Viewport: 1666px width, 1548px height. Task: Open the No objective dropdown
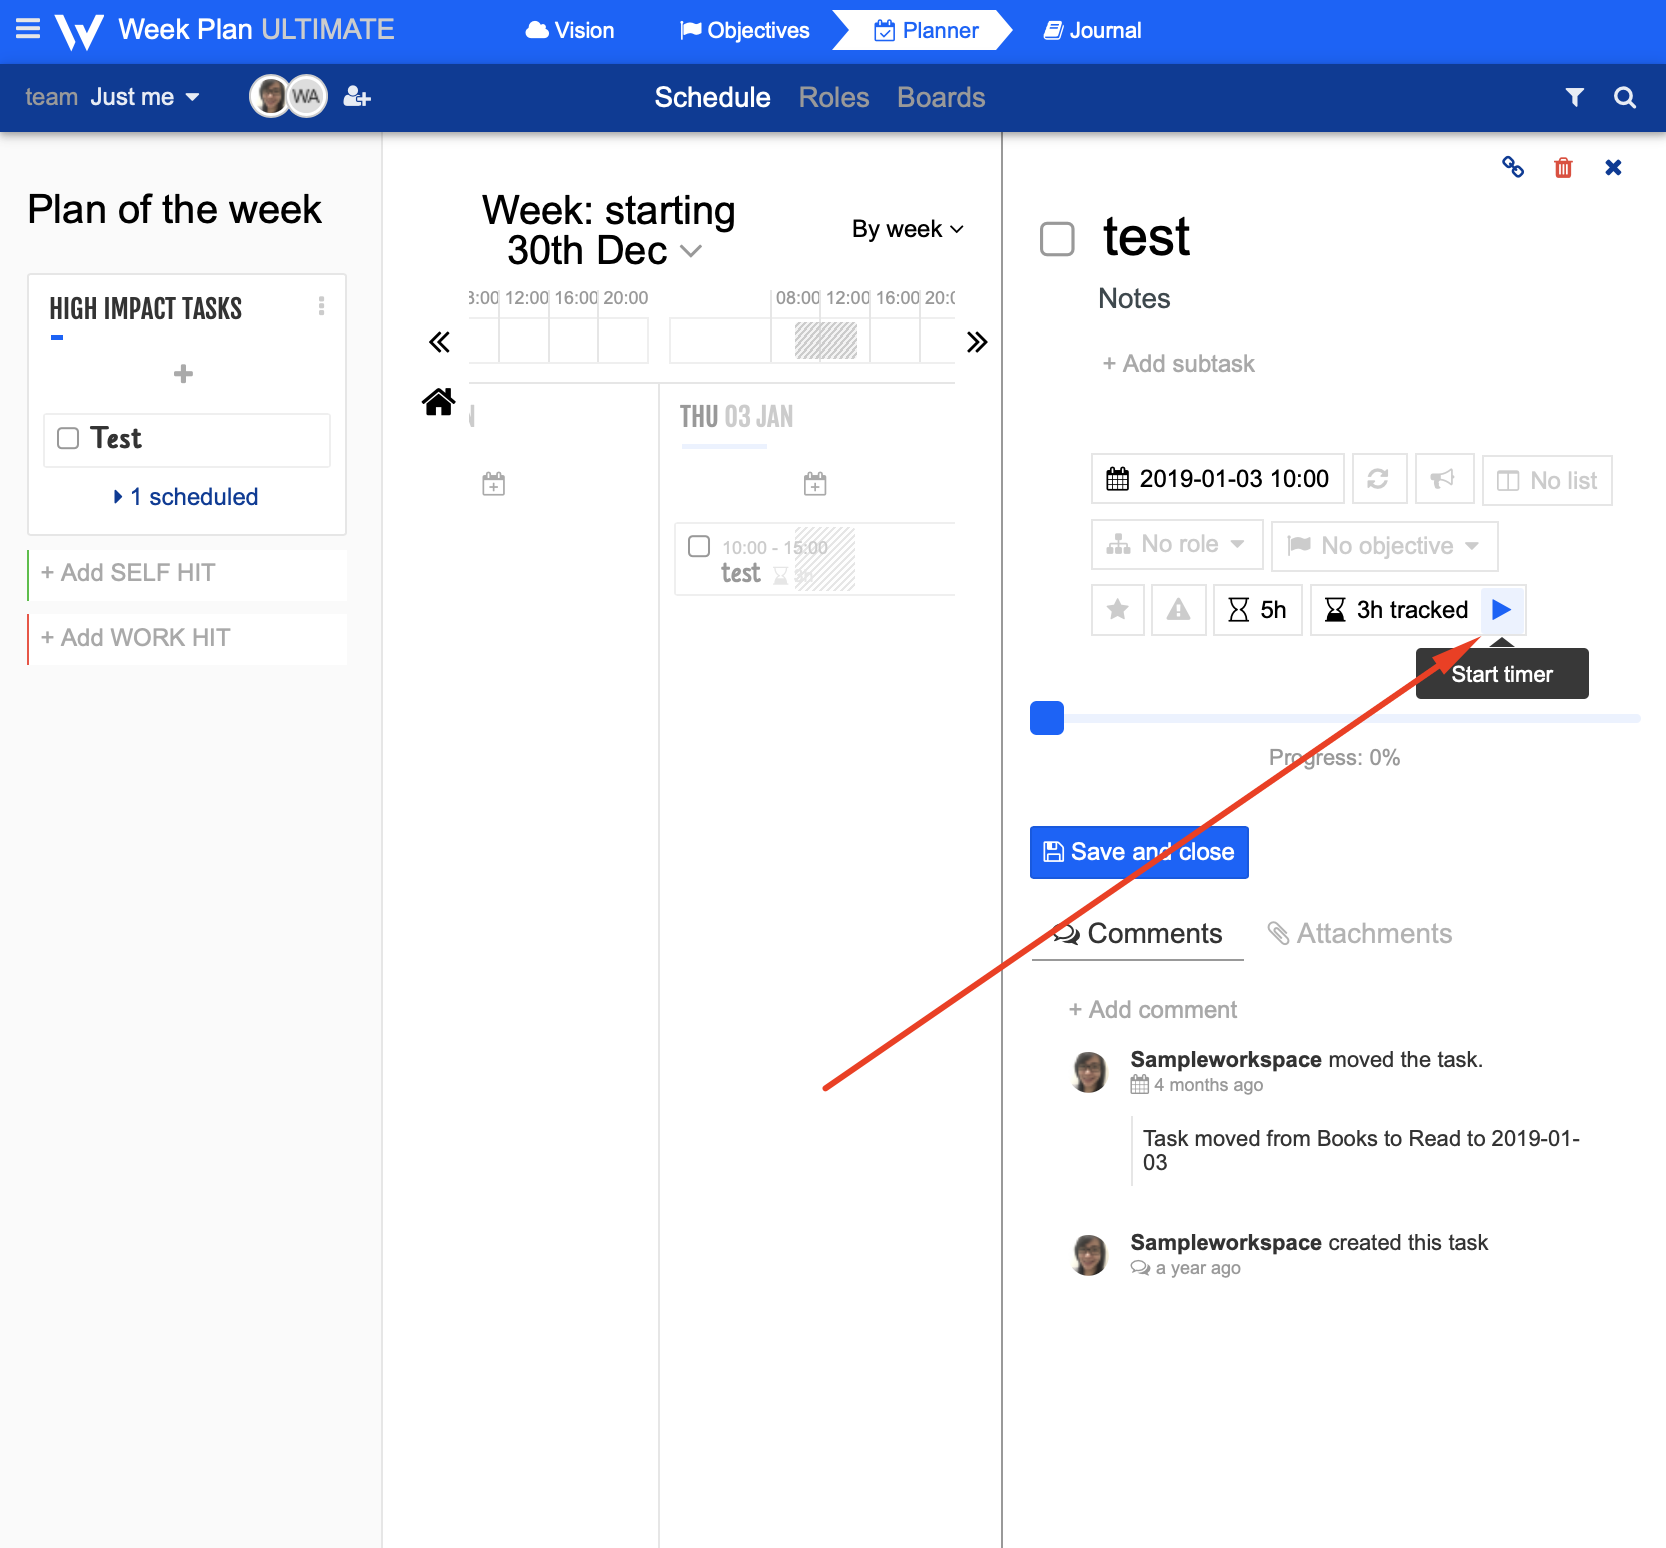1385,545
